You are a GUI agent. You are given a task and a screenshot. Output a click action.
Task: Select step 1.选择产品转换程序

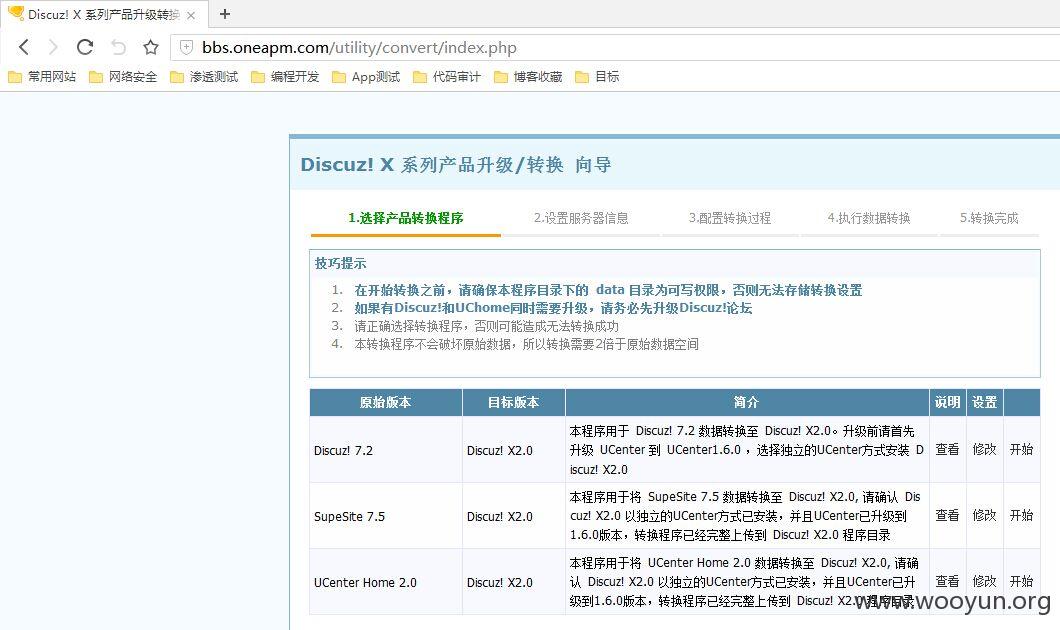(406, 218)
